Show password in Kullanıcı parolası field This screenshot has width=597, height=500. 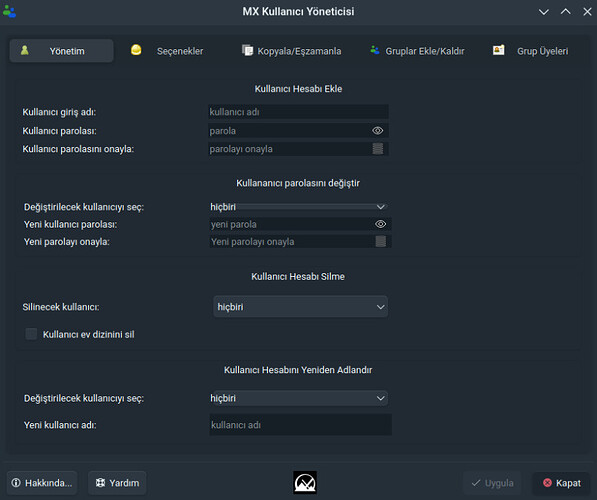pos(377,131)
